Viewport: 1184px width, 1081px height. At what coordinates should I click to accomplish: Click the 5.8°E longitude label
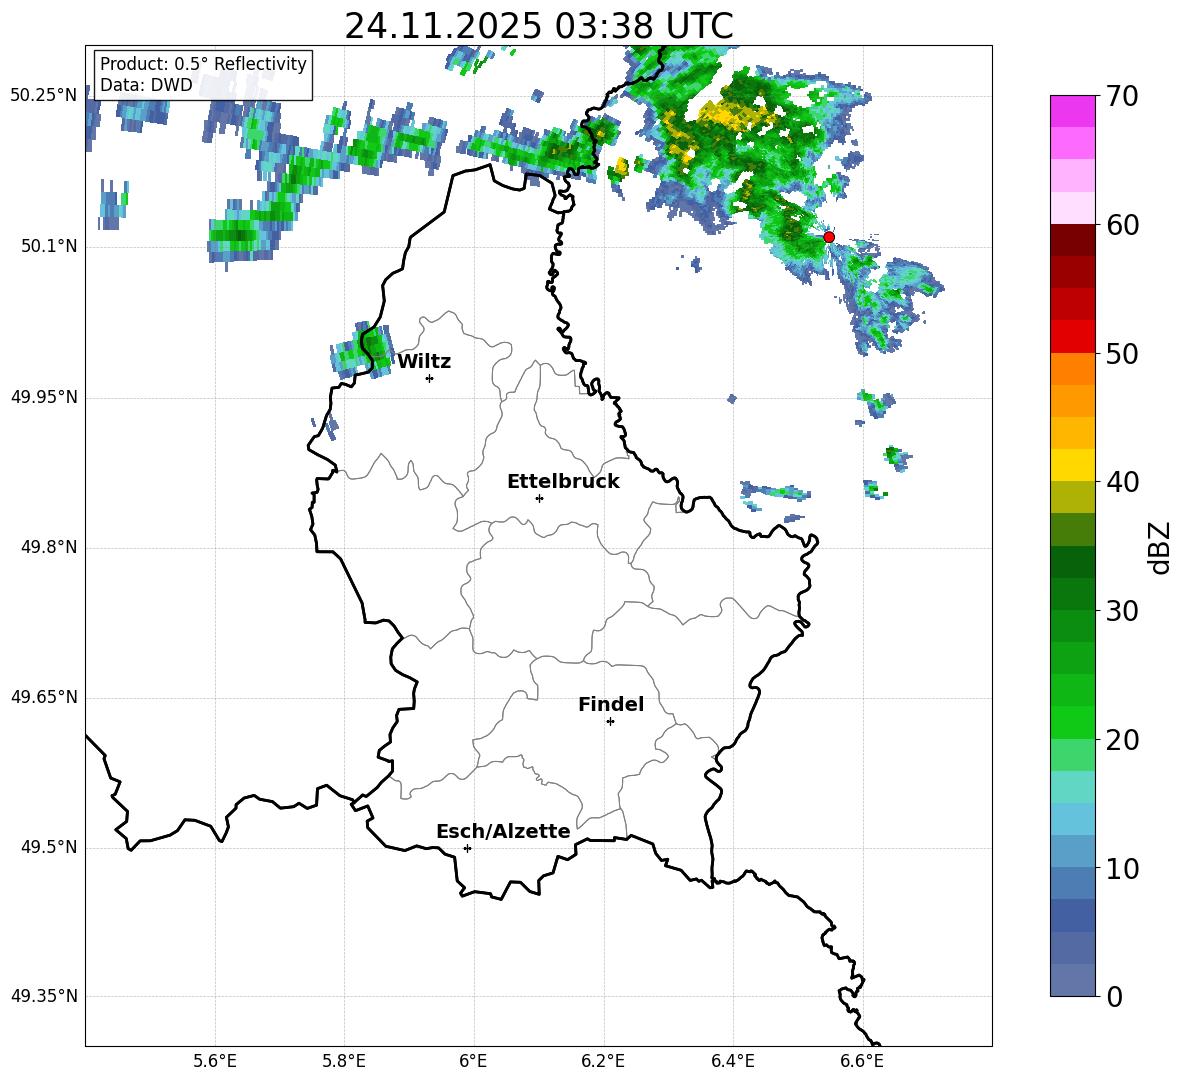pos(344,1061)
